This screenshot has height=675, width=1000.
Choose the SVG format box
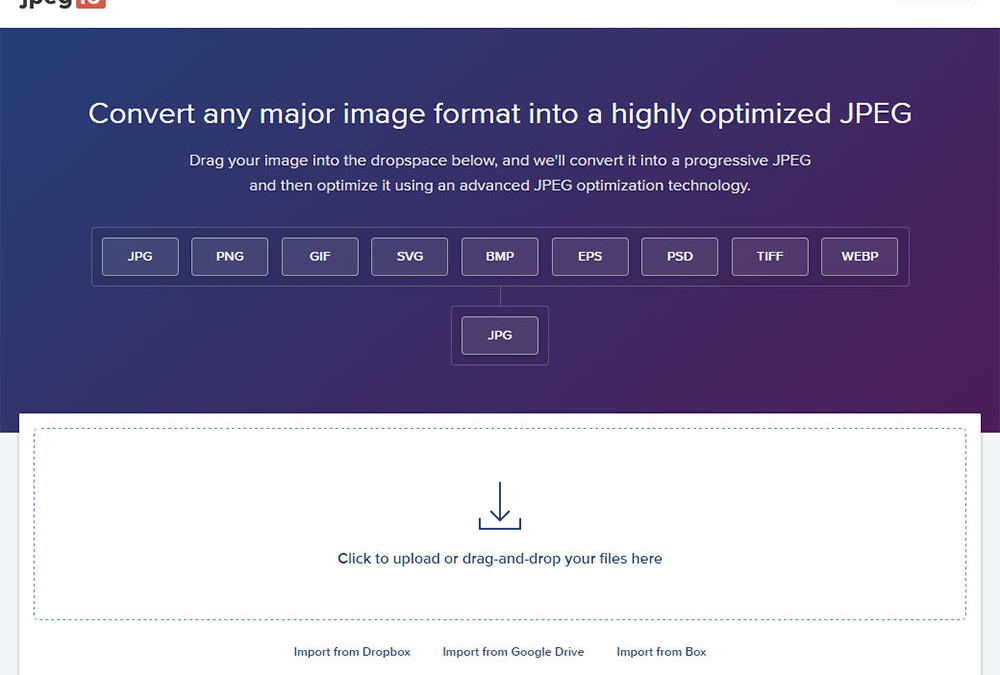tap(410, 256)
